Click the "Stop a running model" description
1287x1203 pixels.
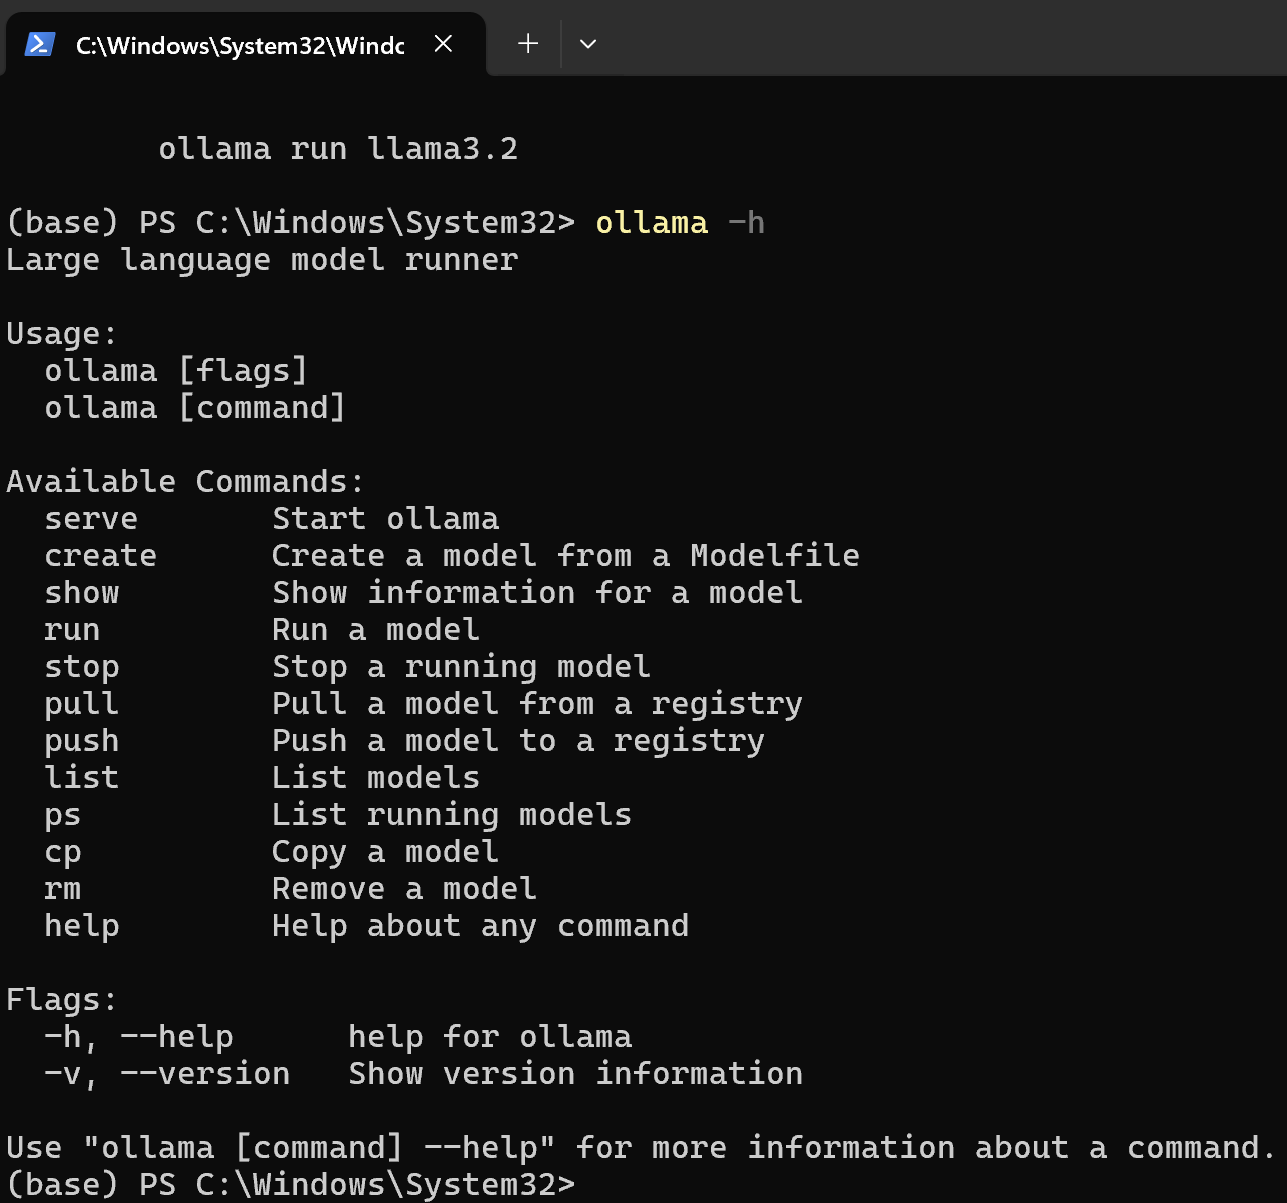coord(461,668)
